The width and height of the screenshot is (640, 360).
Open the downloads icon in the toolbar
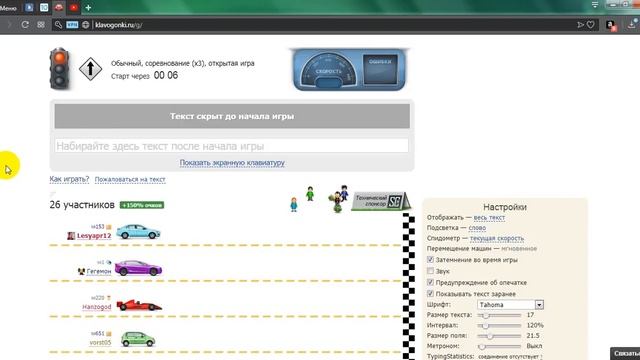click(x=632, y=24)
